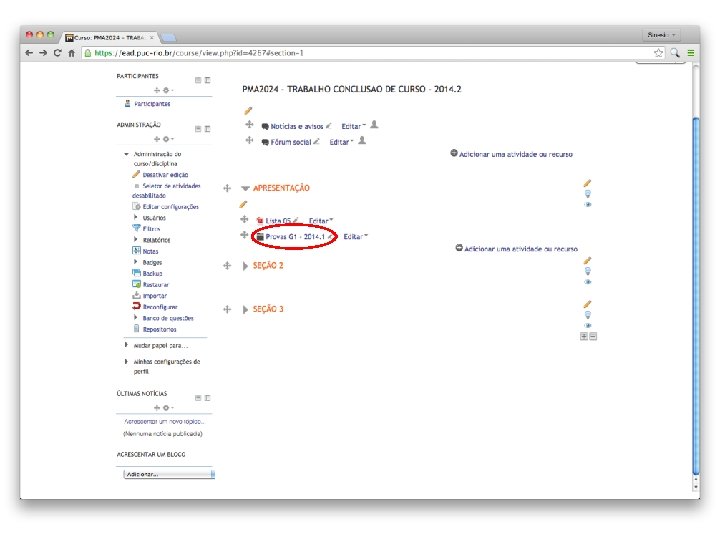Viewport: 720px width, 540px height.
Task: Edit APRESENTAÇÃO summary pencil under heading
Action: (243, 204)
